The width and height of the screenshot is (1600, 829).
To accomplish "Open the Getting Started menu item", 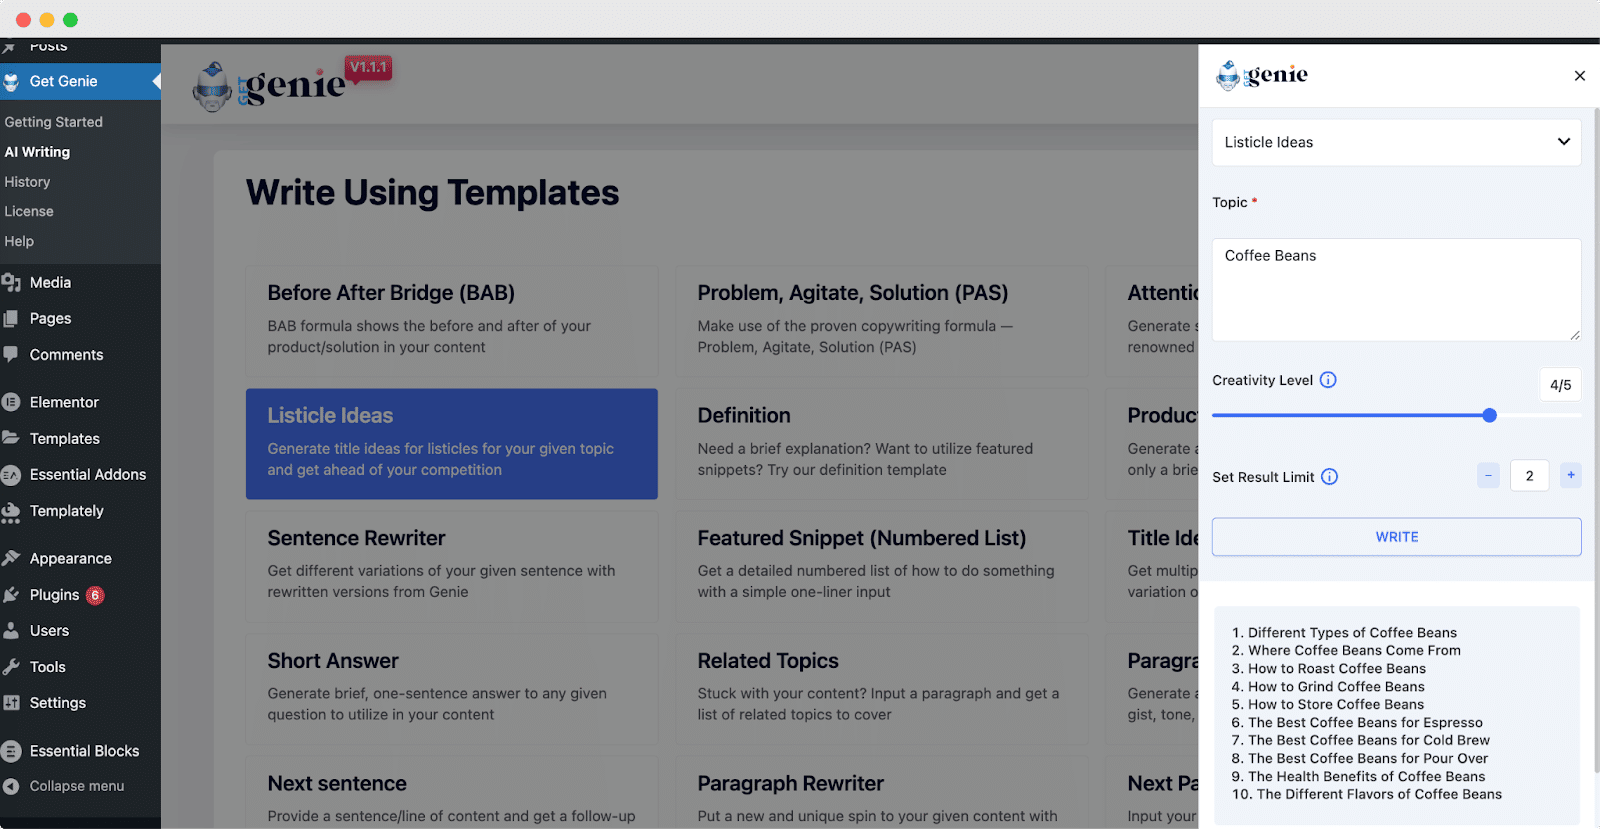I will point(53,122).
